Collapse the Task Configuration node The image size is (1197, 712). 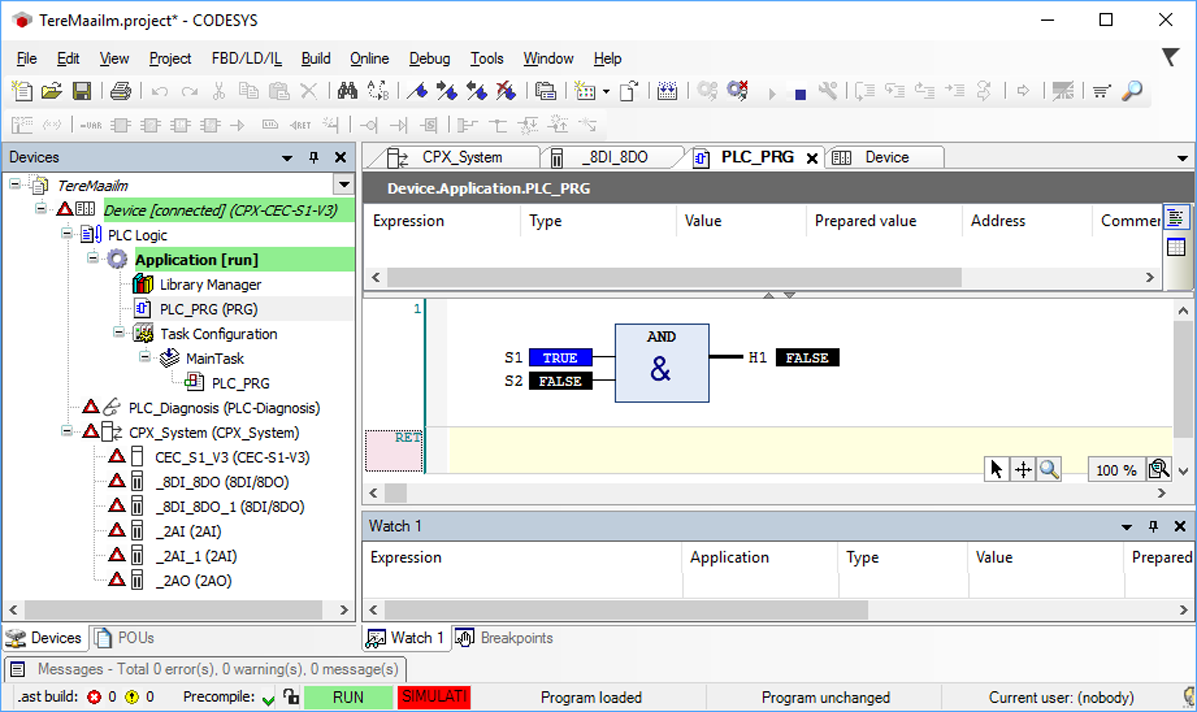tap(119, 332)
